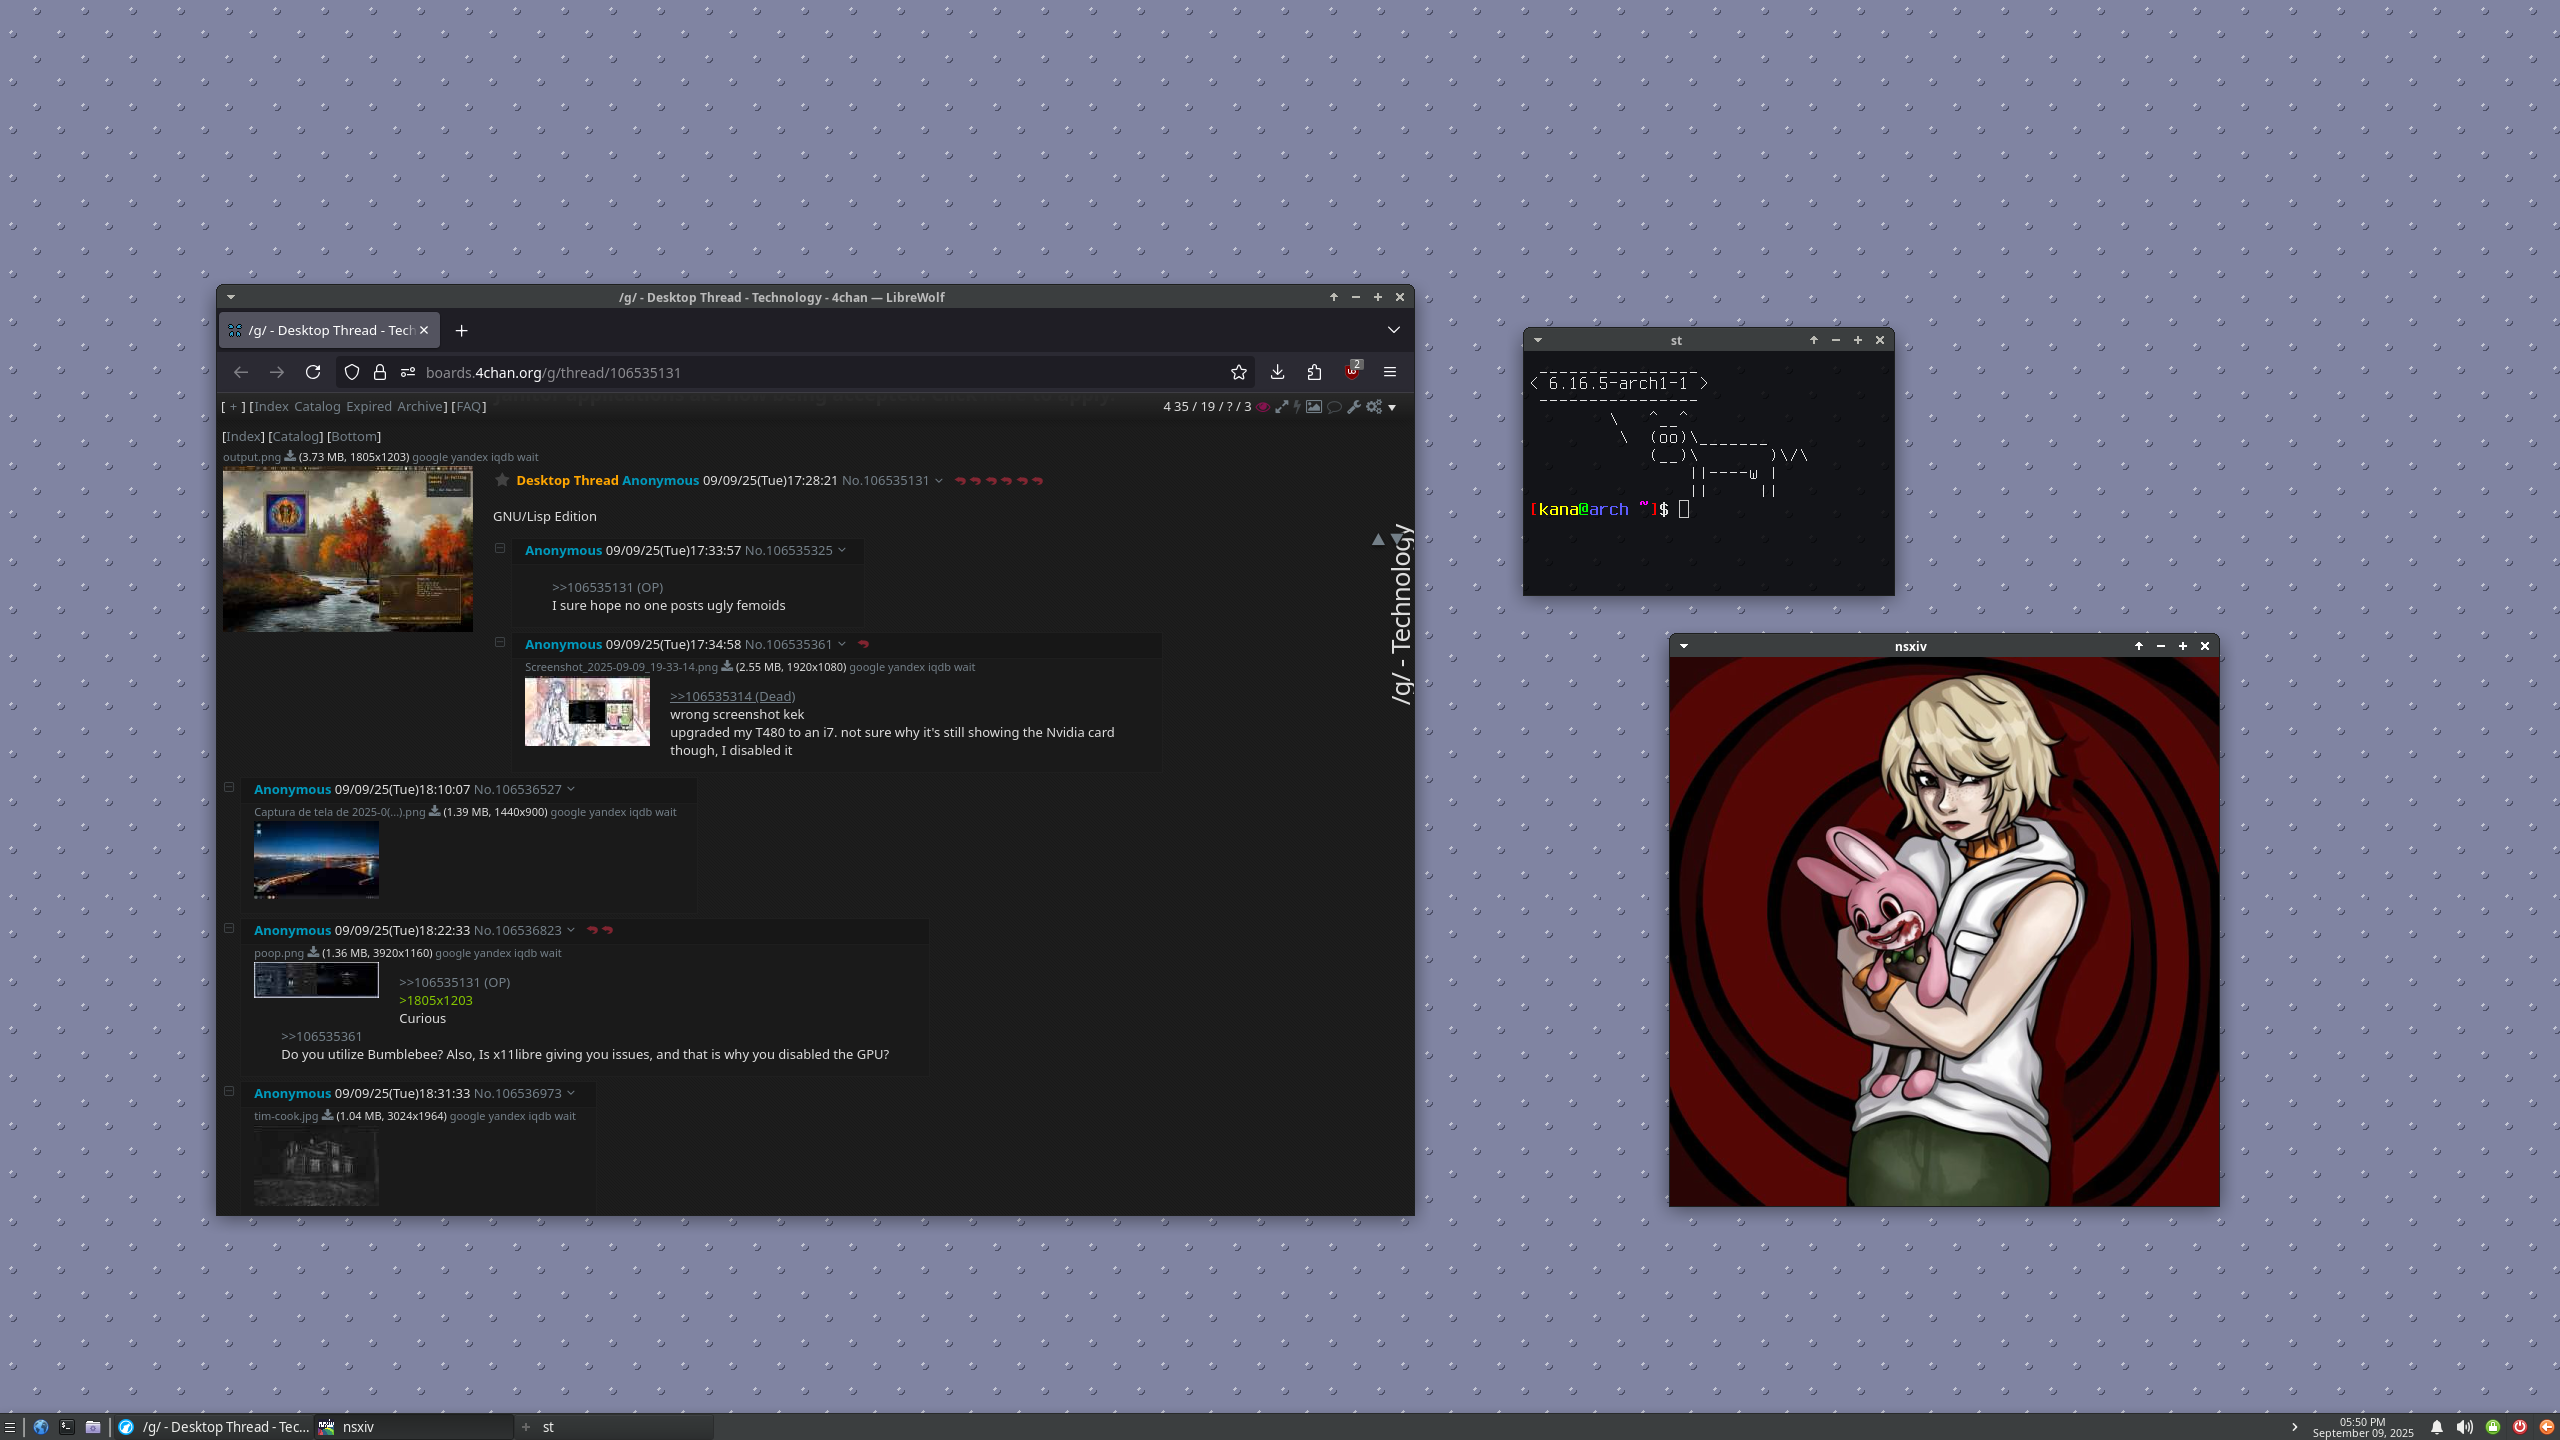2560x1440 pixels.
Task: Open the Catalog link in the header bar
Action: click(317, 407)
